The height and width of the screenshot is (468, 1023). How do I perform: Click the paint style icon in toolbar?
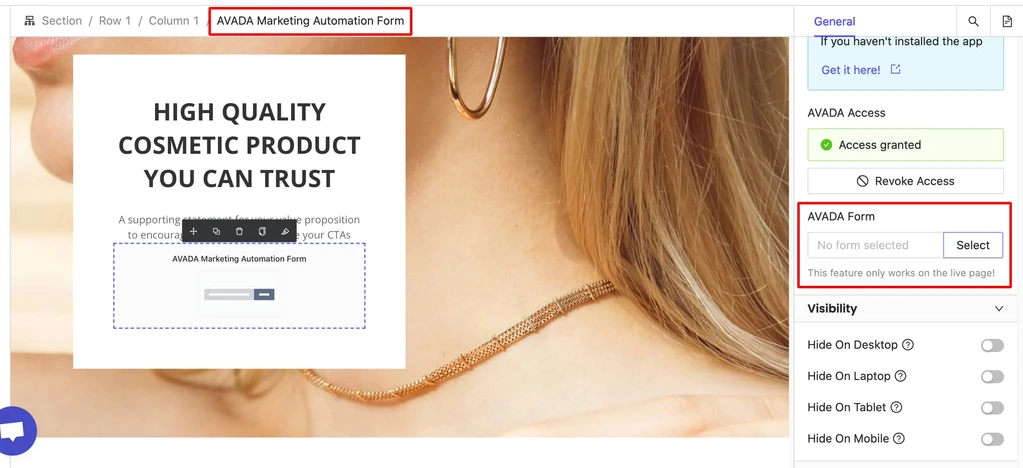click(284, 232)
